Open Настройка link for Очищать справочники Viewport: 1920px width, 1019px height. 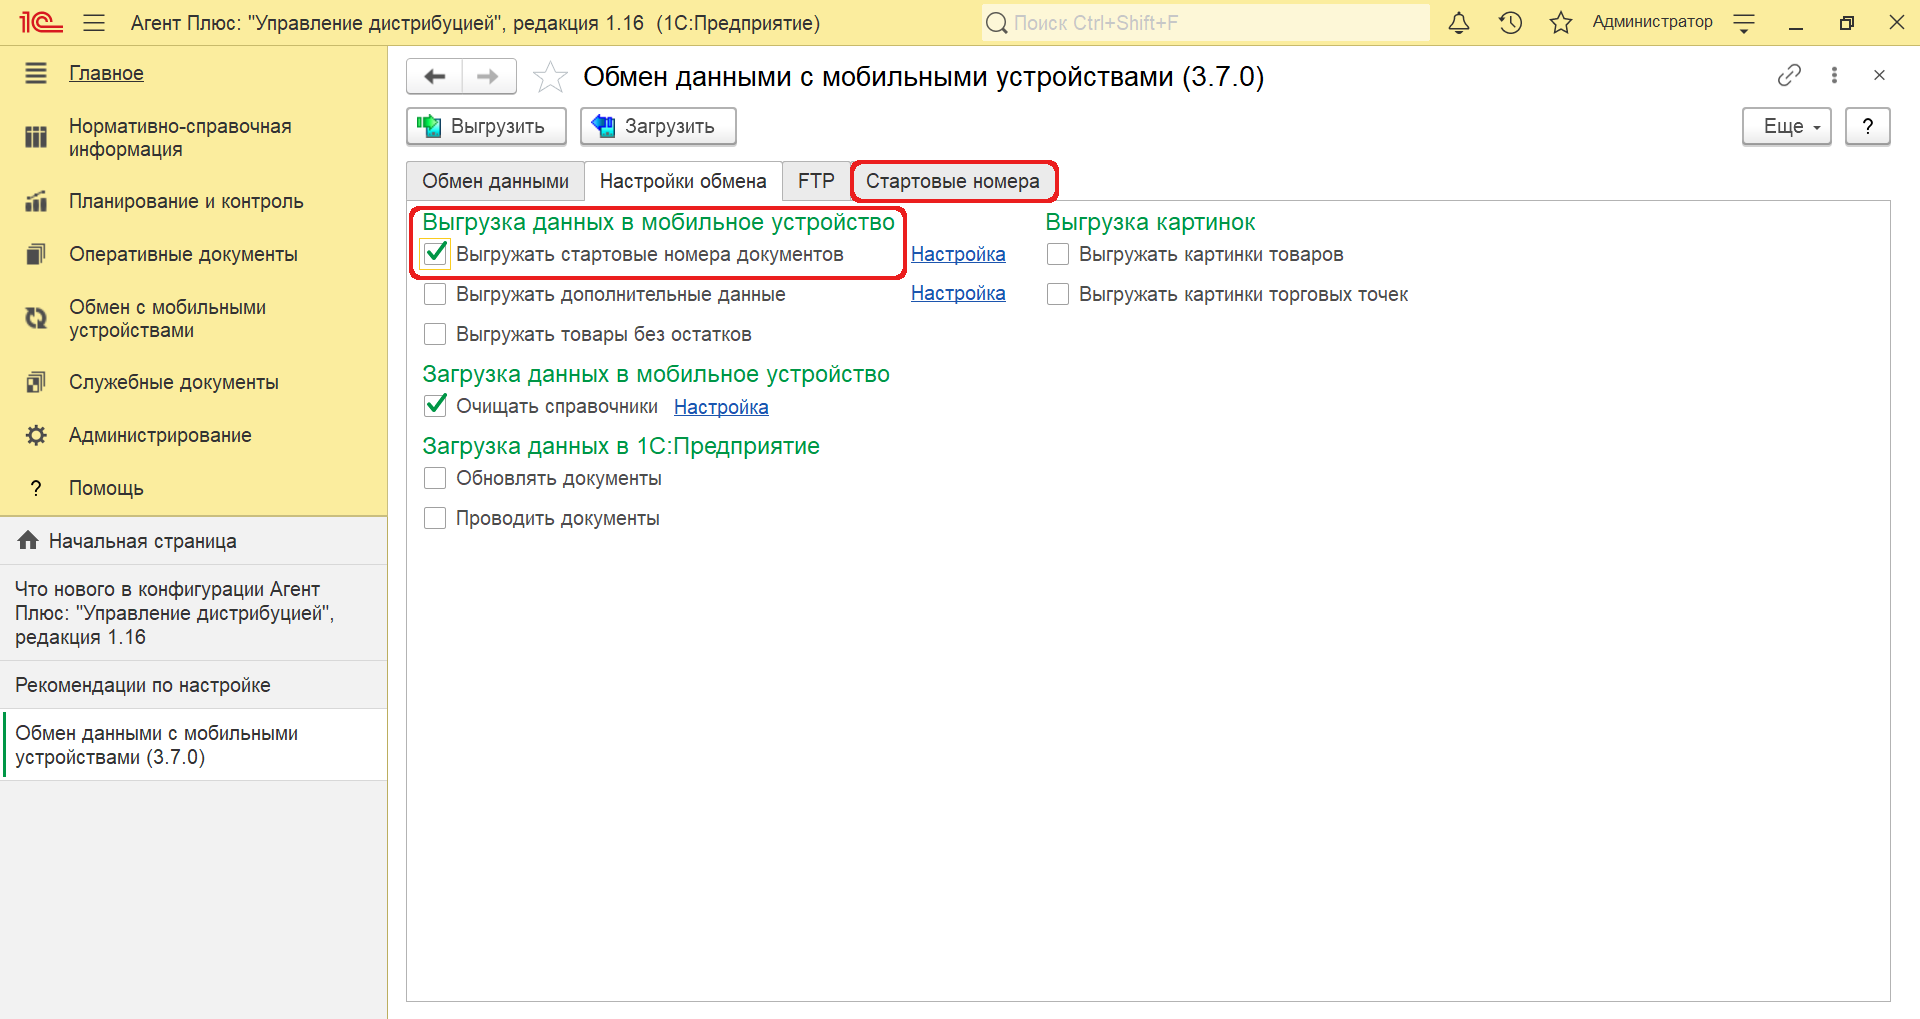(721, 407)
